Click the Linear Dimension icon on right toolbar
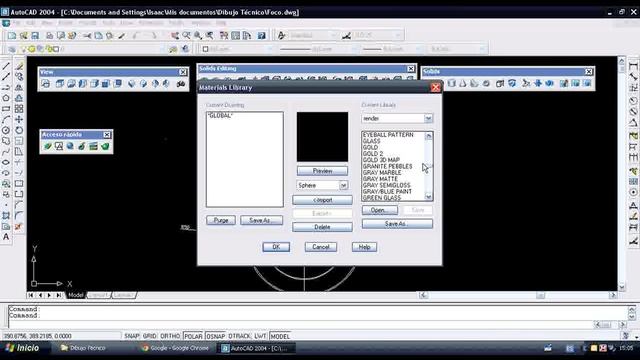Image resolution: width=640 pixels, height=360 pixels. point(633,66)
